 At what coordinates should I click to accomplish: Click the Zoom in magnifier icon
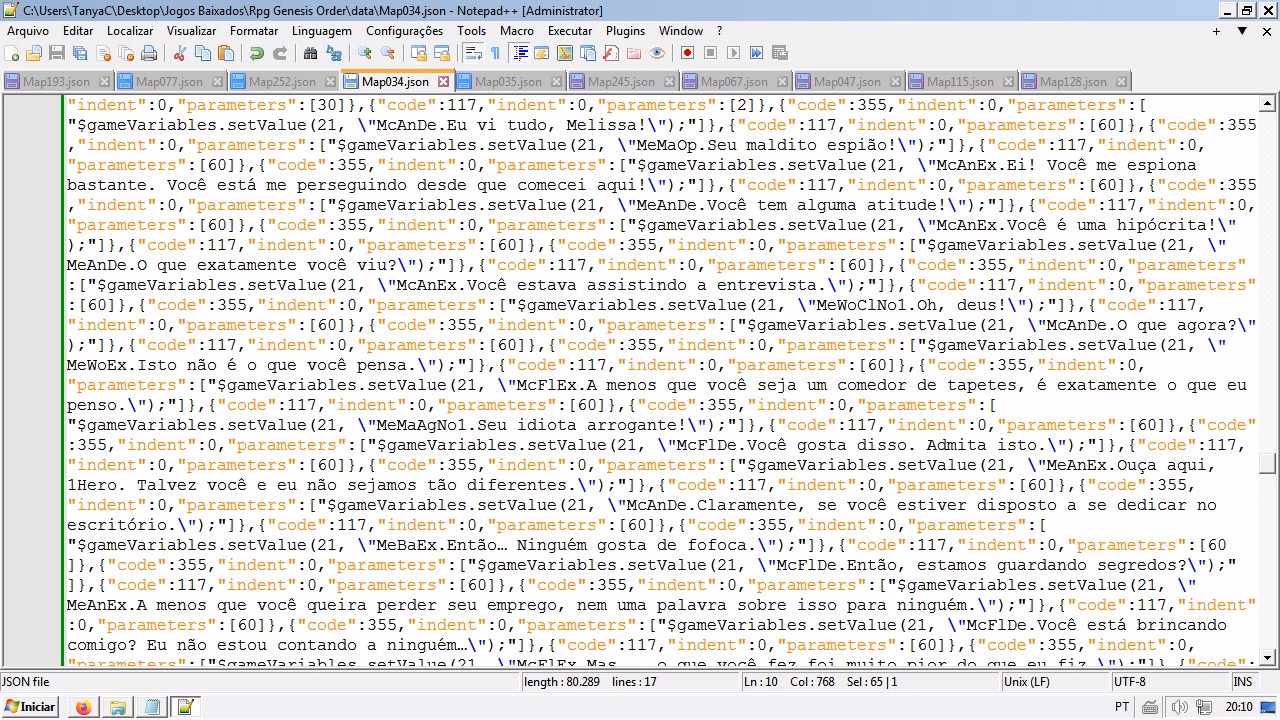tap(365, 53)
